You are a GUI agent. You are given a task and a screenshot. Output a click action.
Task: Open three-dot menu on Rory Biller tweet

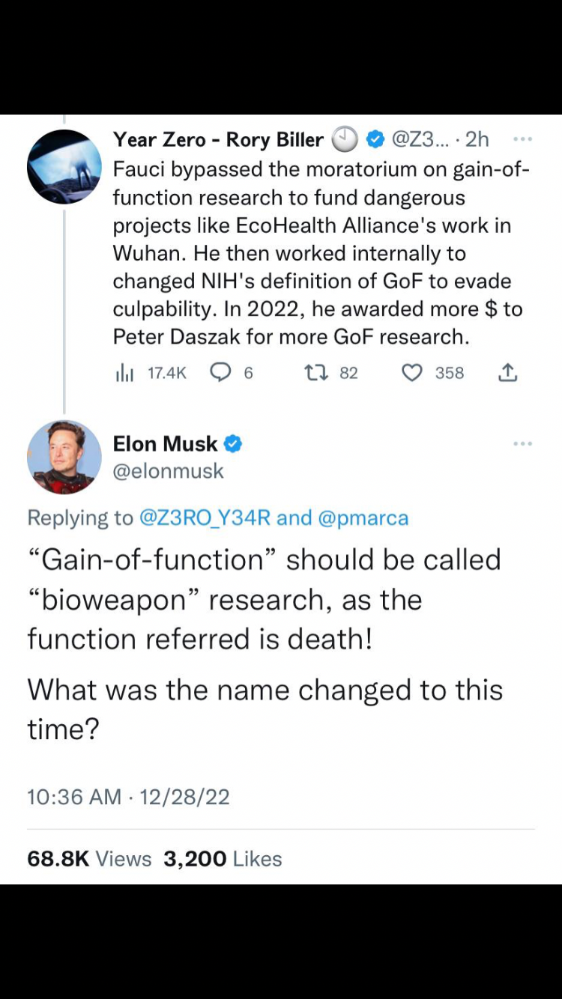click(522, 137)
